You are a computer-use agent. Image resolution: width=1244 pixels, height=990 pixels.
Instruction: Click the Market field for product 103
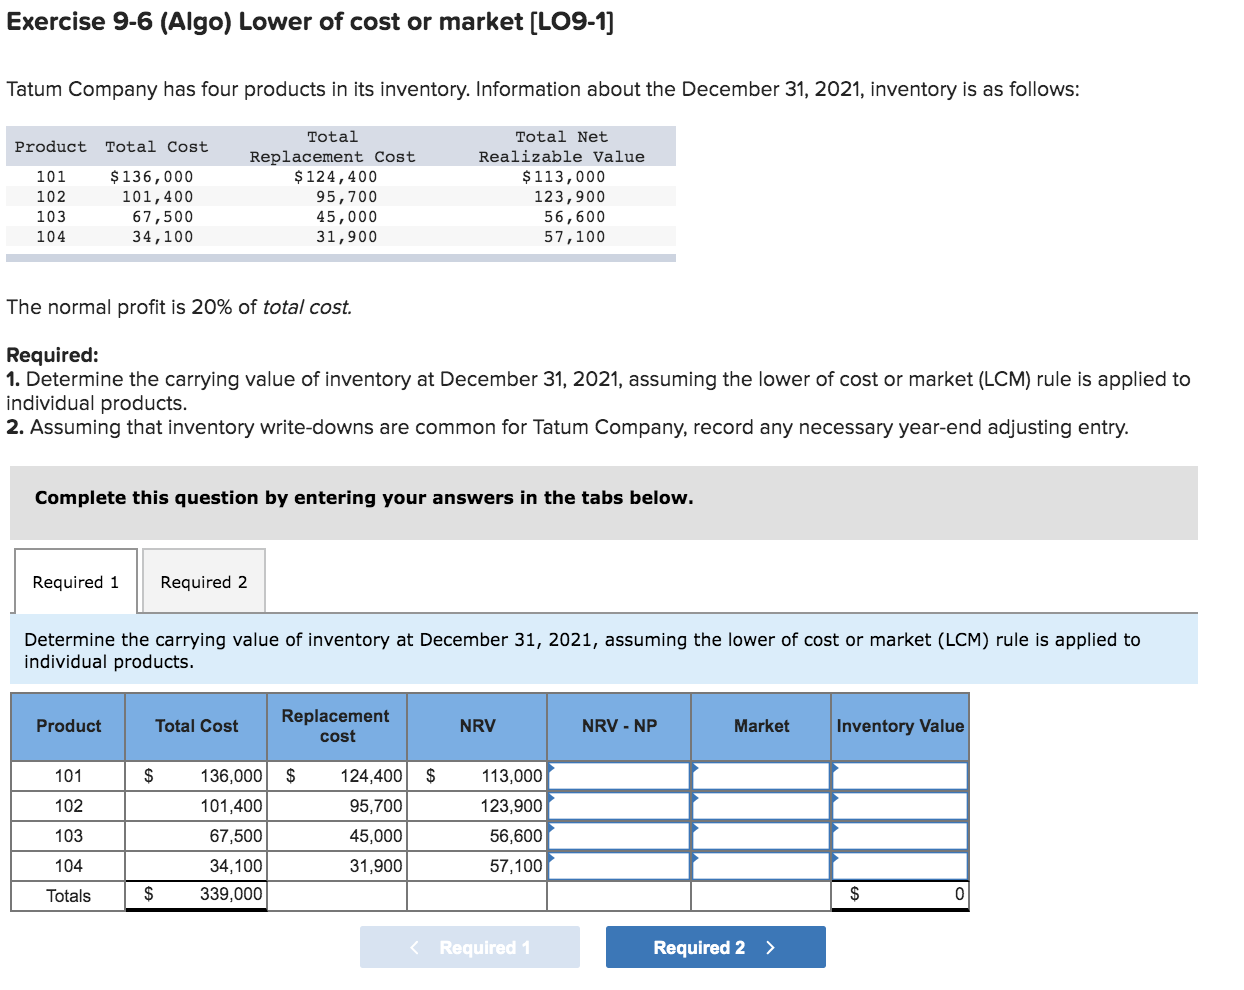pos(761,836)
